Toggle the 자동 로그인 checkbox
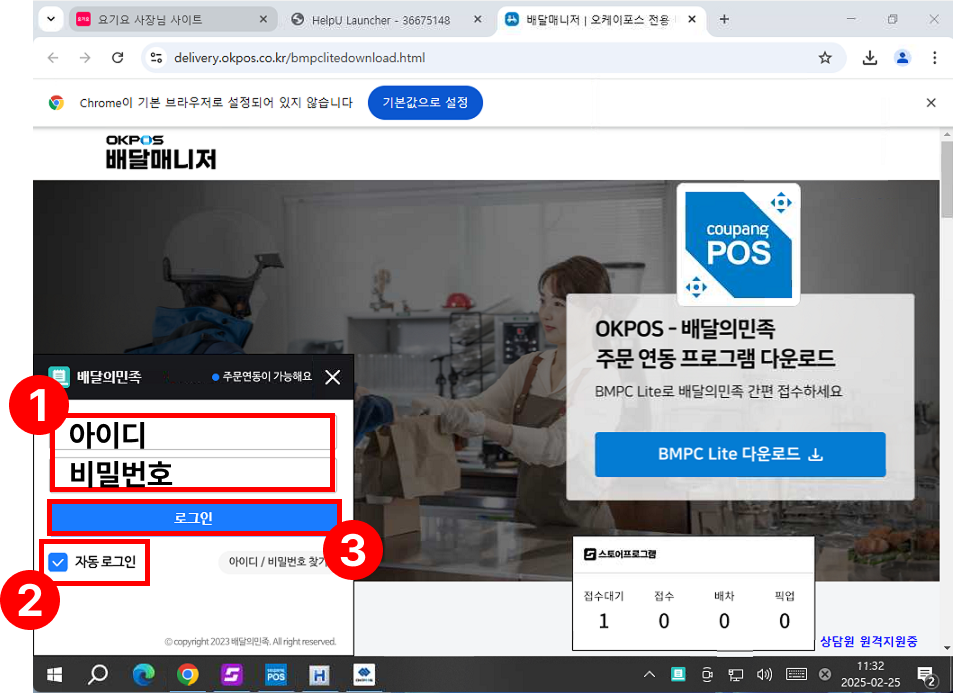 click(58, 562)
